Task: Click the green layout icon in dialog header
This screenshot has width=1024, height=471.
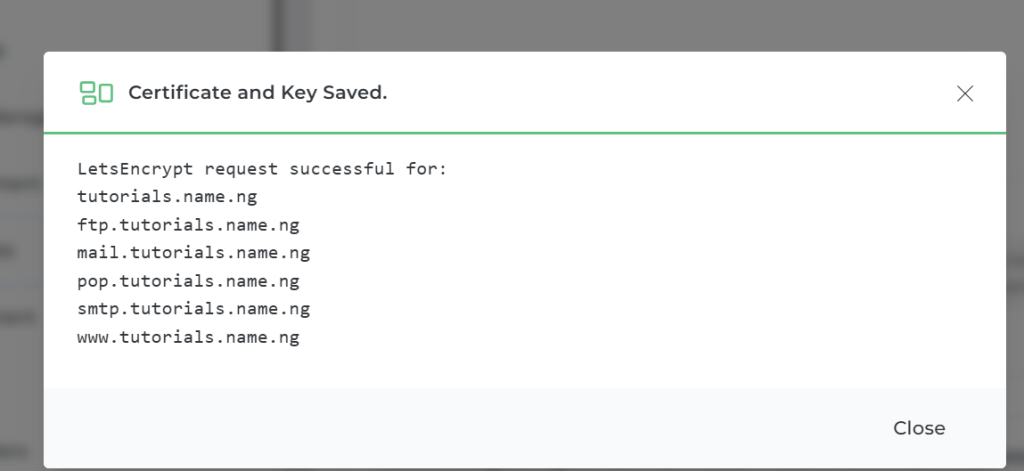Action: click(96, 93)
